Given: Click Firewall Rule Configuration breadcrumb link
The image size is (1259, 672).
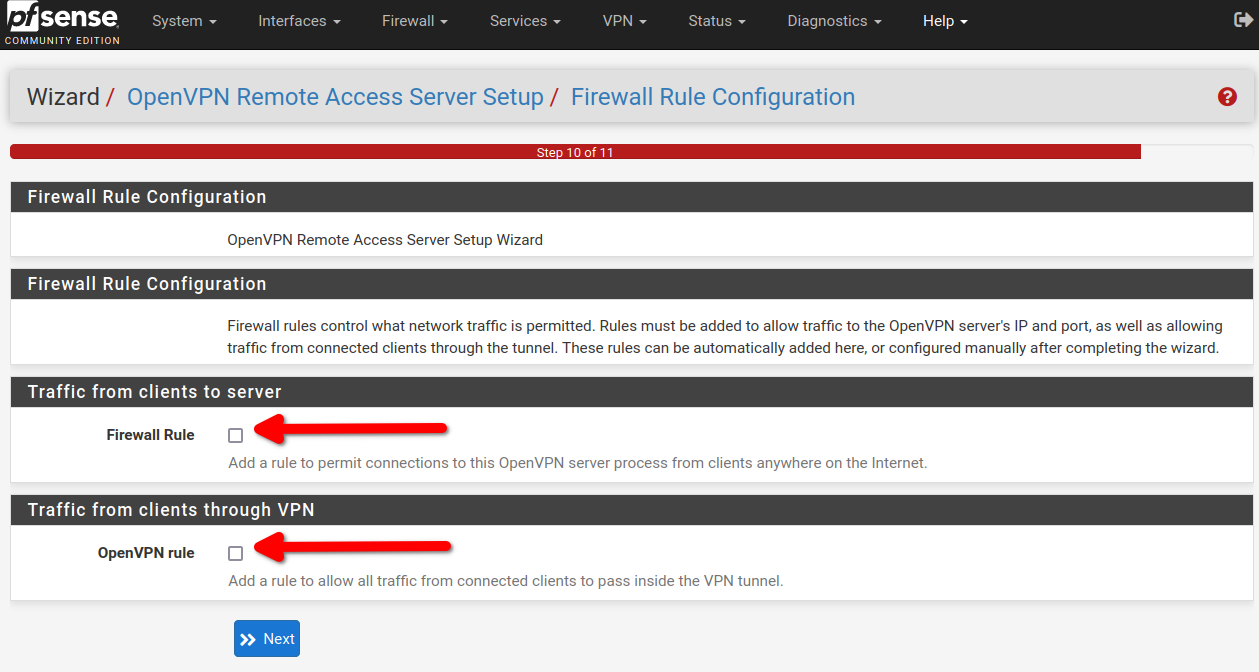Looking at the screenshot, I should (712, 97).
